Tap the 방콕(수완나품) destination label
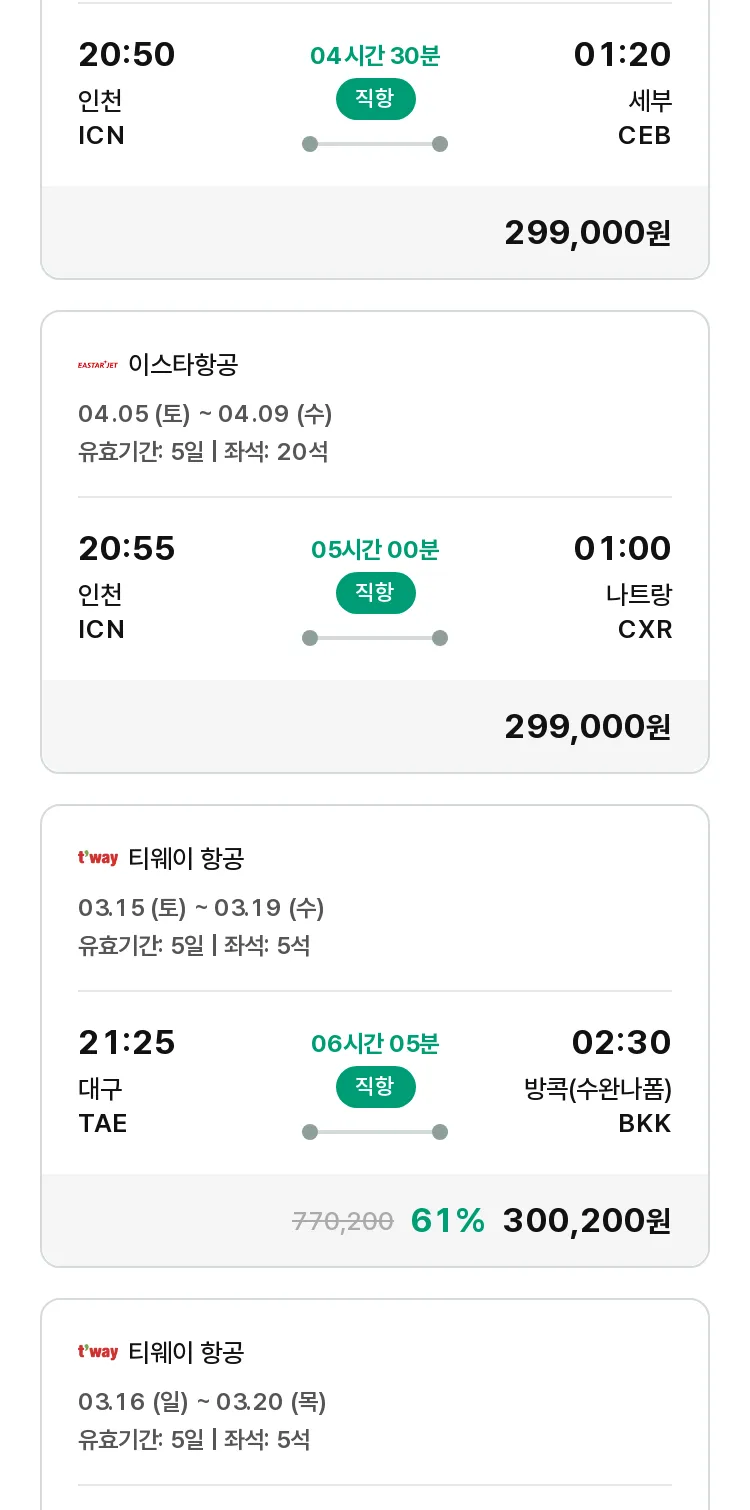 597,1088
